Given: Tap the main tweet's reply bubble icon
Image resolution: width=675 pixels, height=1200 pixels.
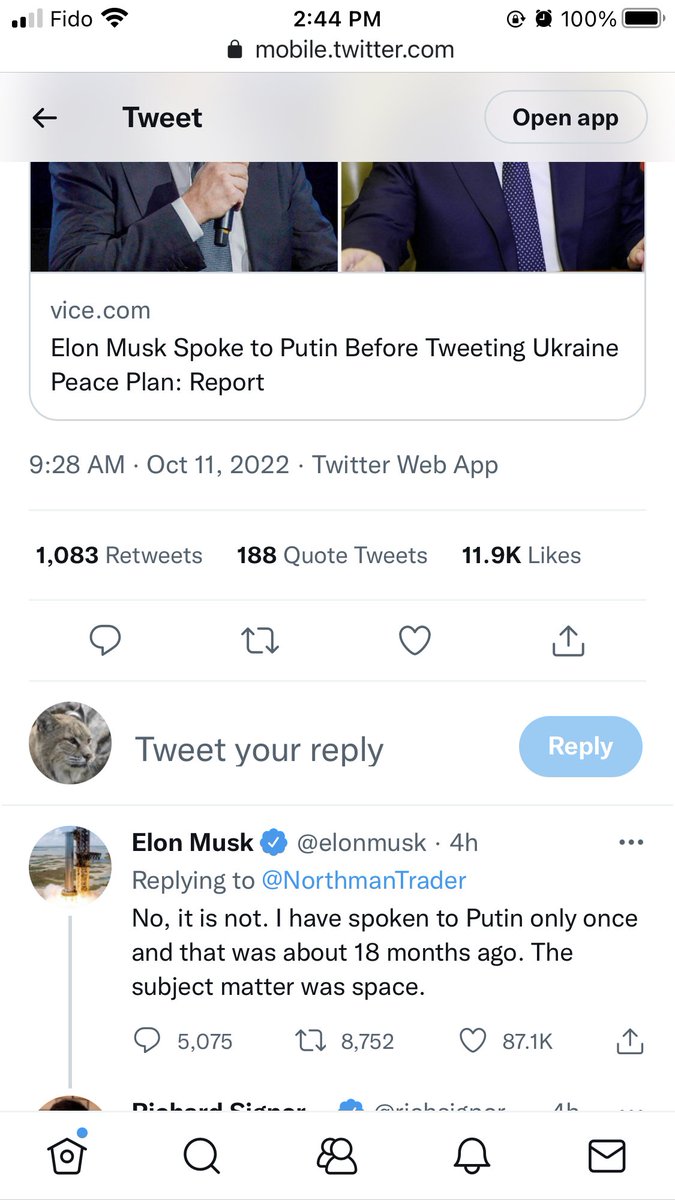Looking at the screenshot, I should pyautogui.click(x=105, y=640).
